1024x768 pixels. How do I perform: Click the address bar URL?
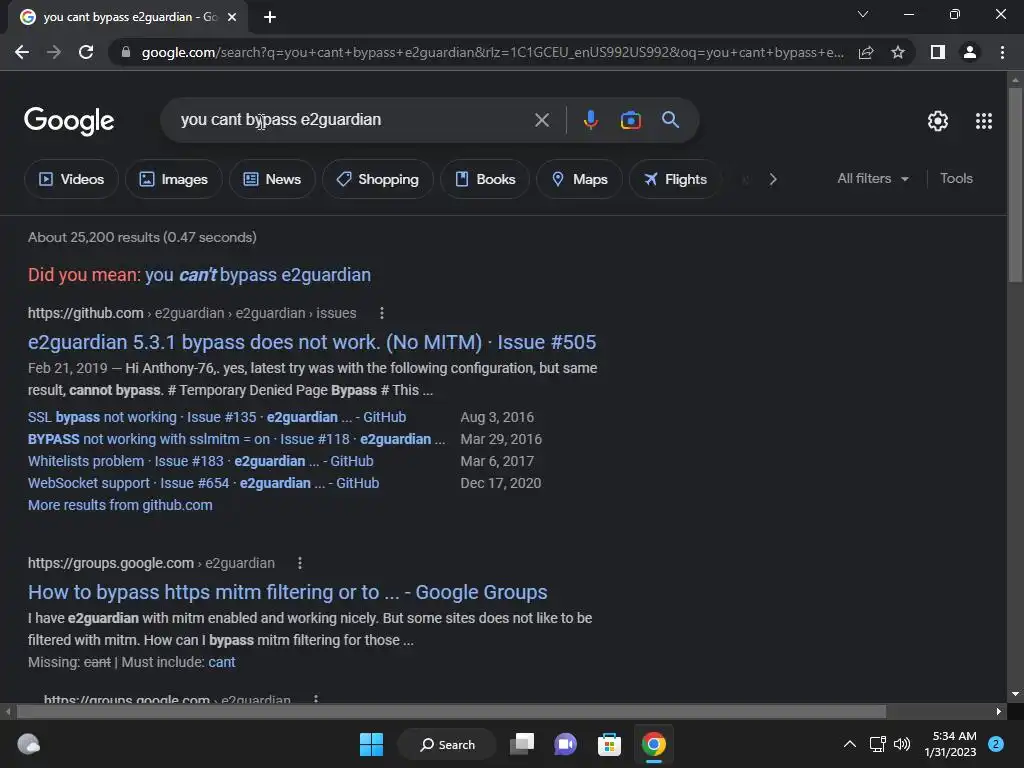click(x=492, y=52)
